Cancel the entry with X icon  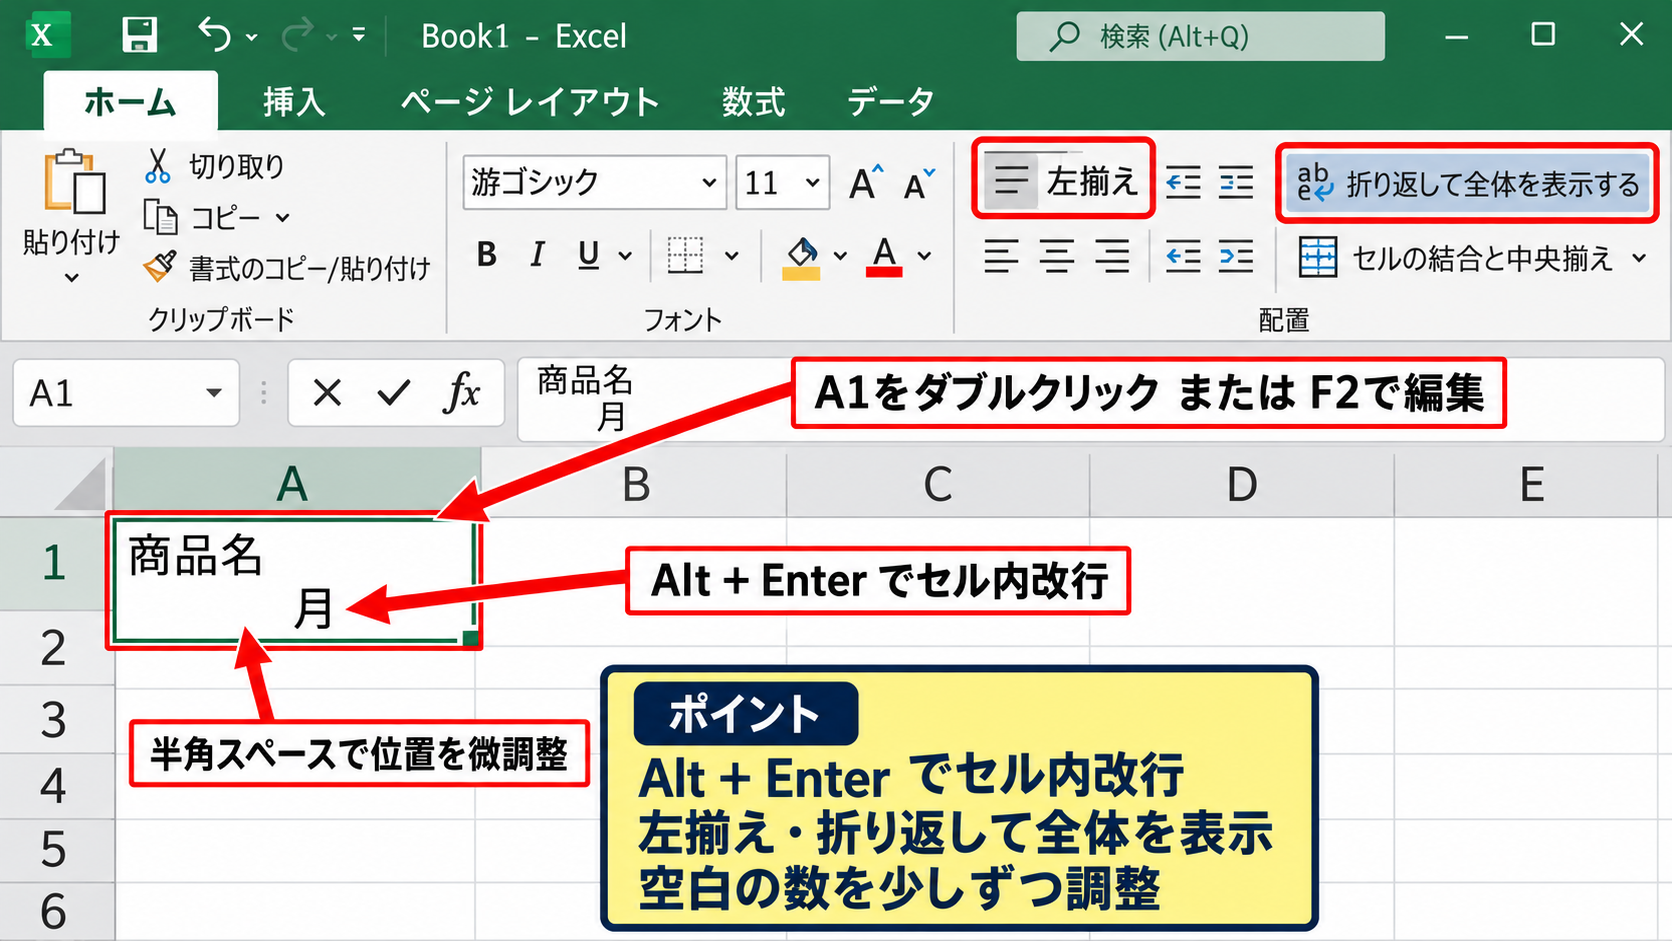[327, 393]
